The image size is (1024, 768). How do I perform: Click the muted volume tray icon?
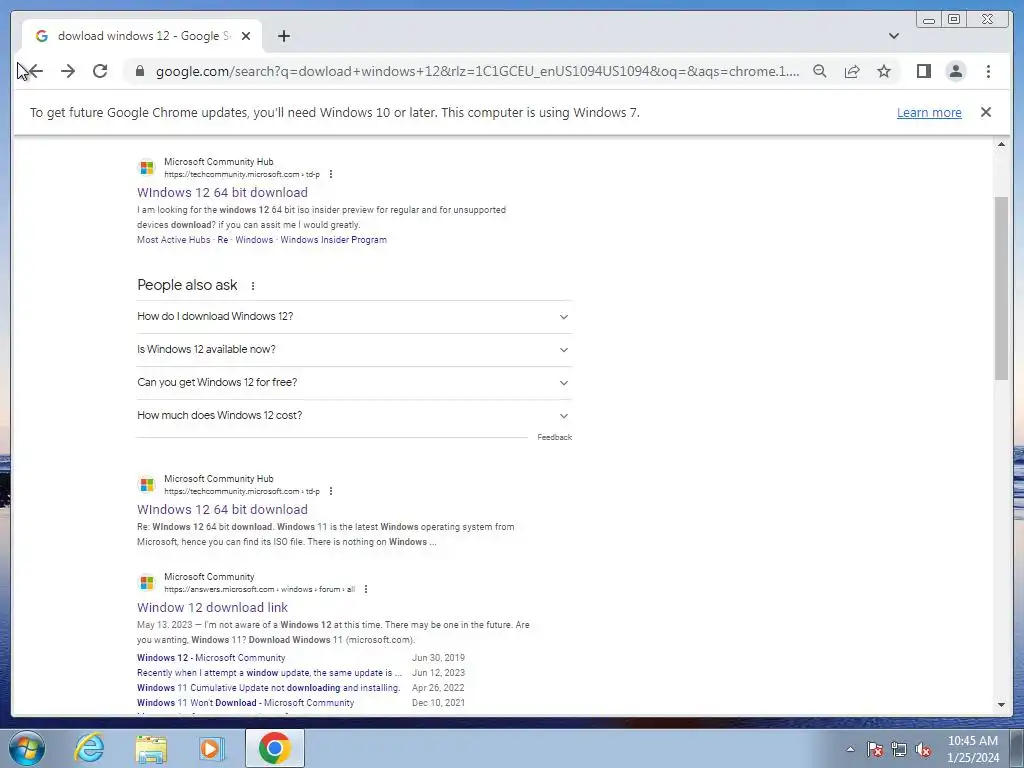click(x=923, y=750)
